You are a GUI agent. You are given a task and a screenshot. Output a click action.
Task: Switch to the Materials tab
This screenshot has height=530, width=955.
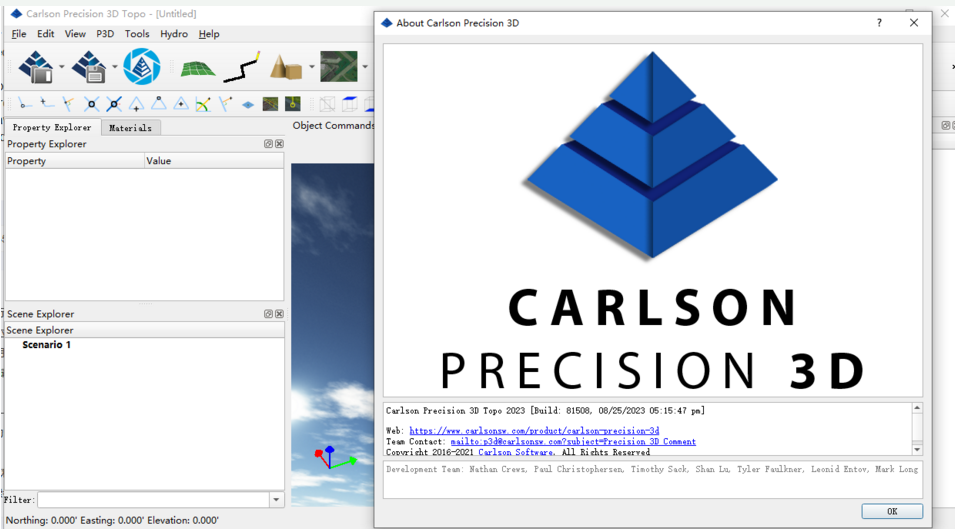(130, 128)
